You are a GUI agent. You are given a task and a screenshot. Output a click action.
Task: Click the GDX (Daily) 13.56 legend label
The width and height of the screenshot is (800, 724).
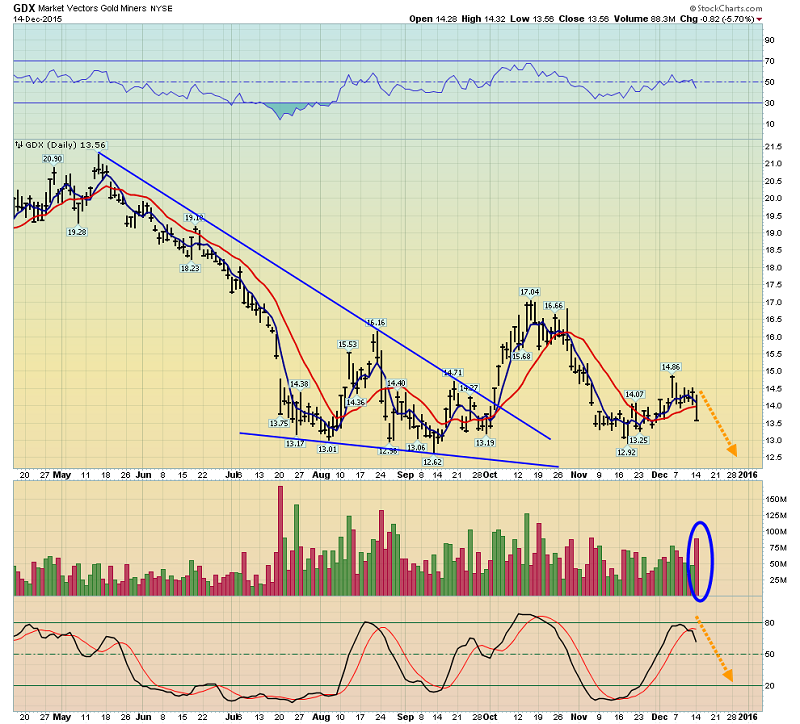click(x=65, y=145)
